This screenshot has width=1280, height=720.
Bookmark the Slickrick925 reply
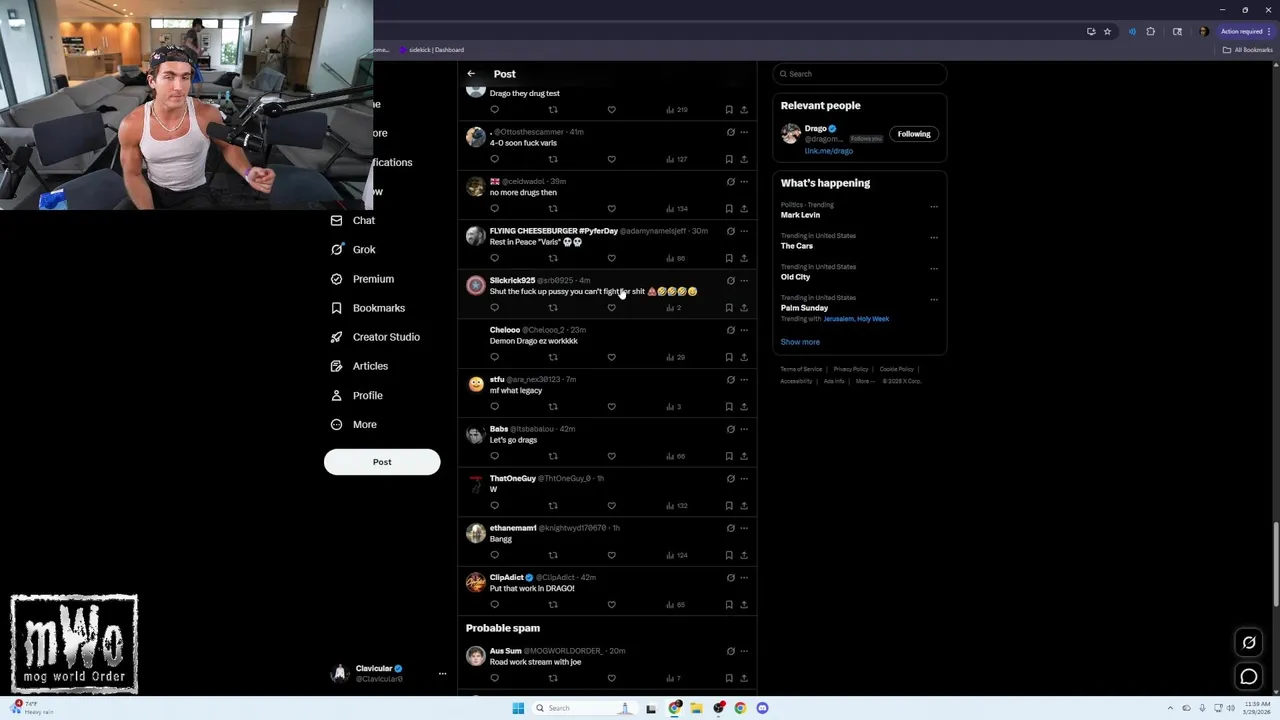coord(729,308)
